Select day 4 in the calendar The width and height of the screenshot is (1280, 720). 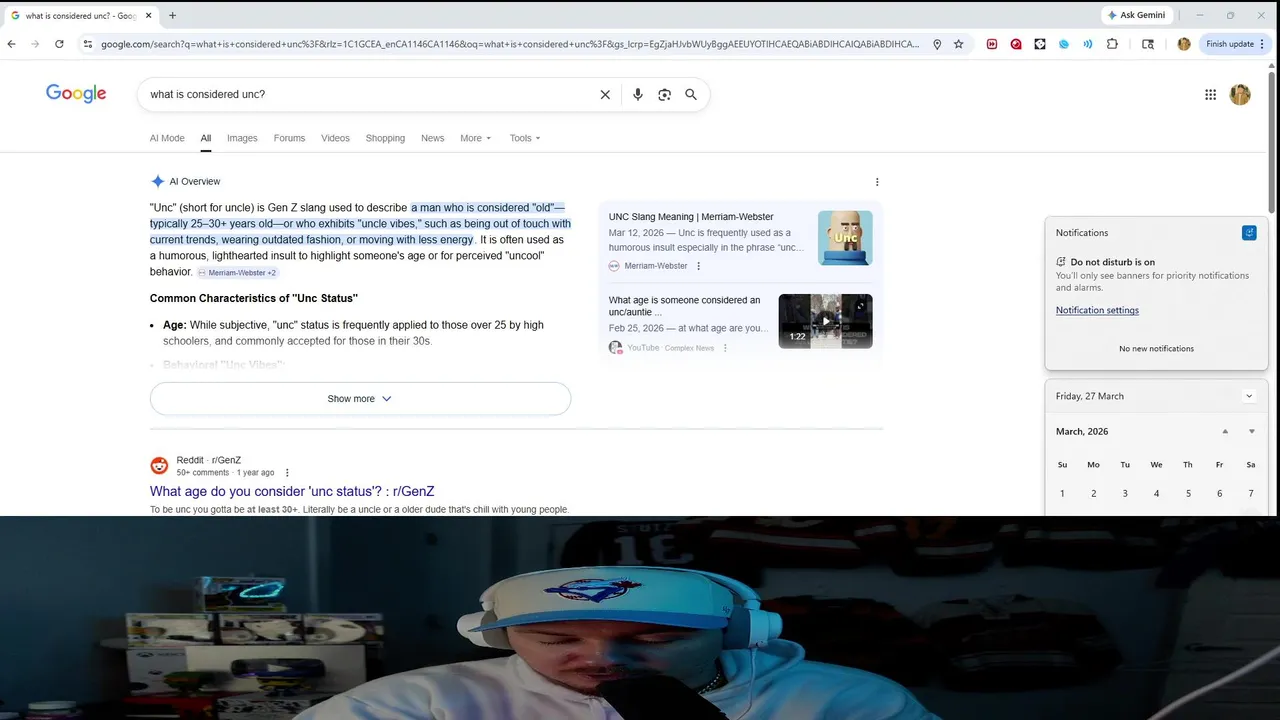tap(1156, 494)
